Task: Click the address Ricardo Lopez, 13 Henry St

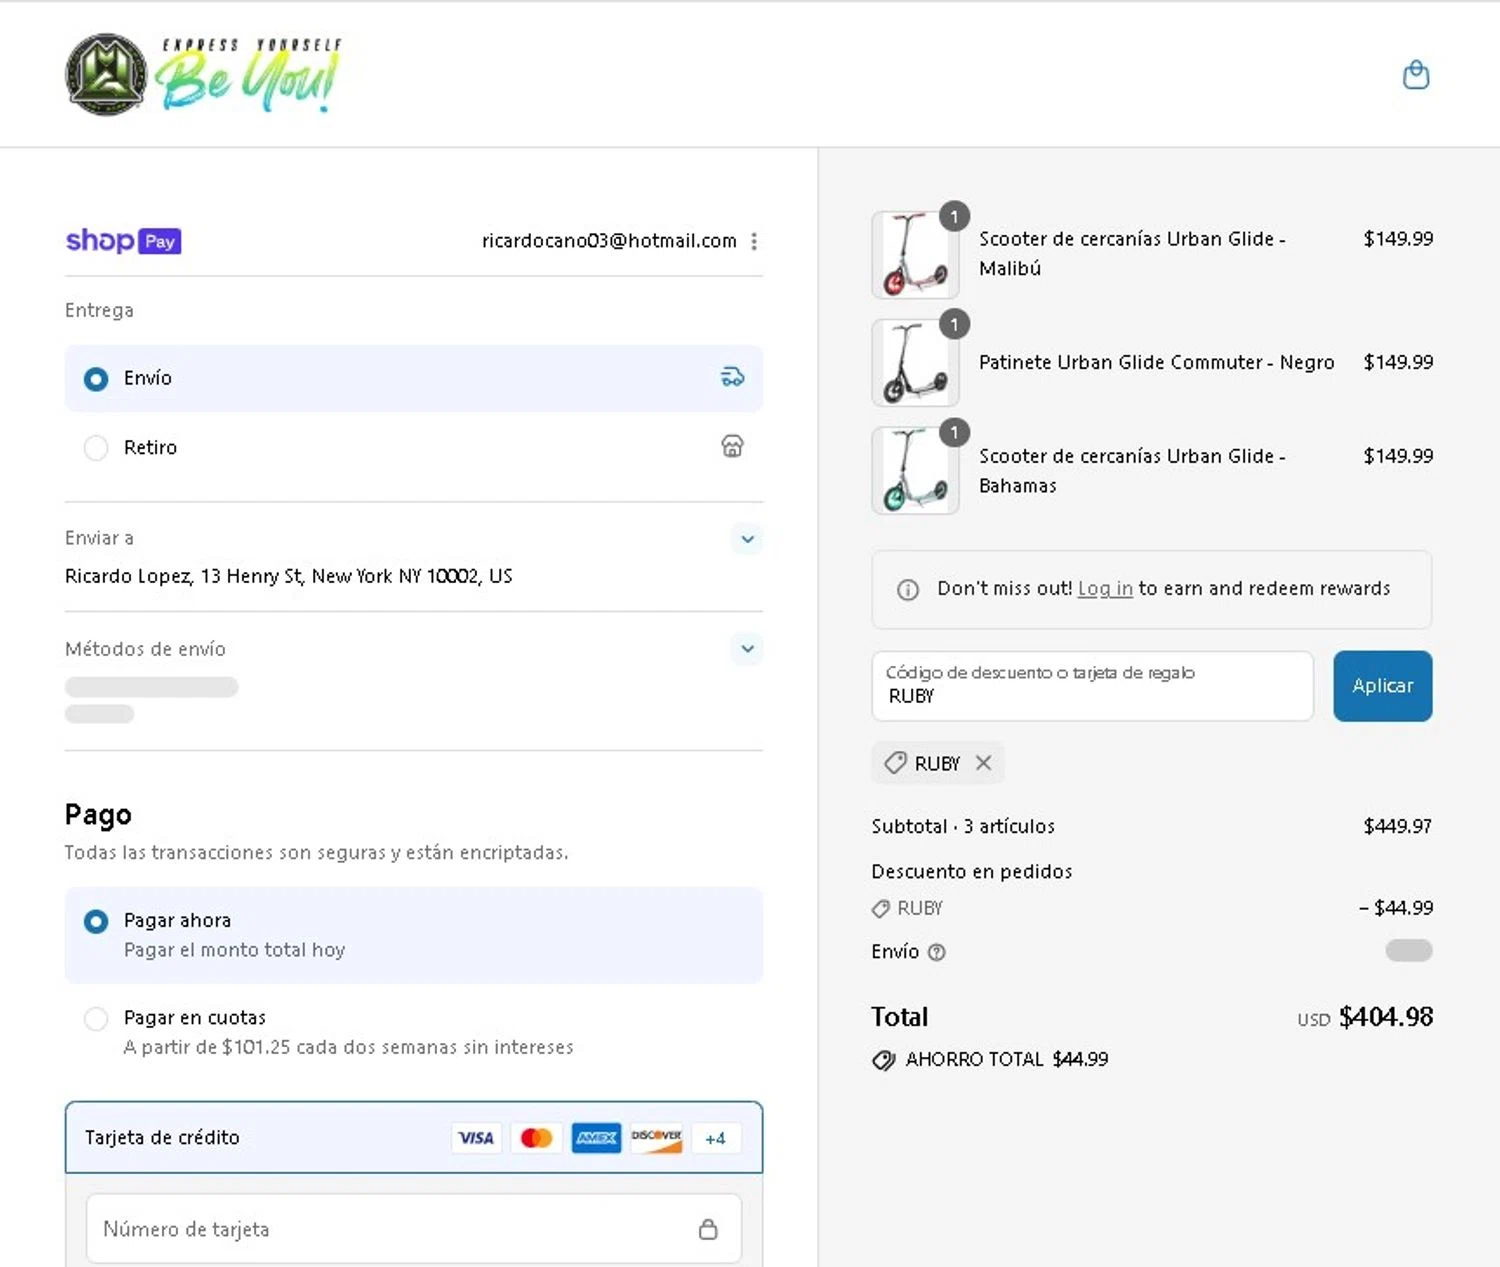Action: pos(289,576)
